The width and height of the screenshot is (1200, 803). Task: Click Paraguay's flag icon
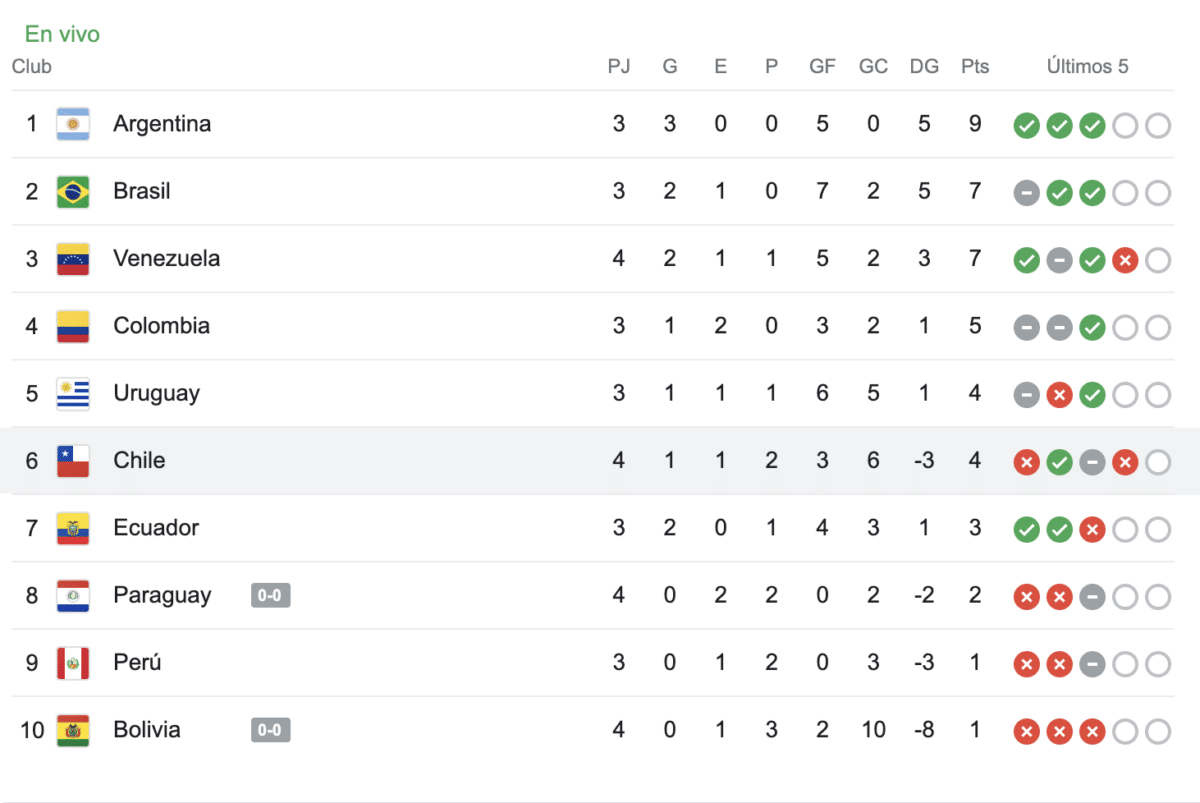coord(72,595)
